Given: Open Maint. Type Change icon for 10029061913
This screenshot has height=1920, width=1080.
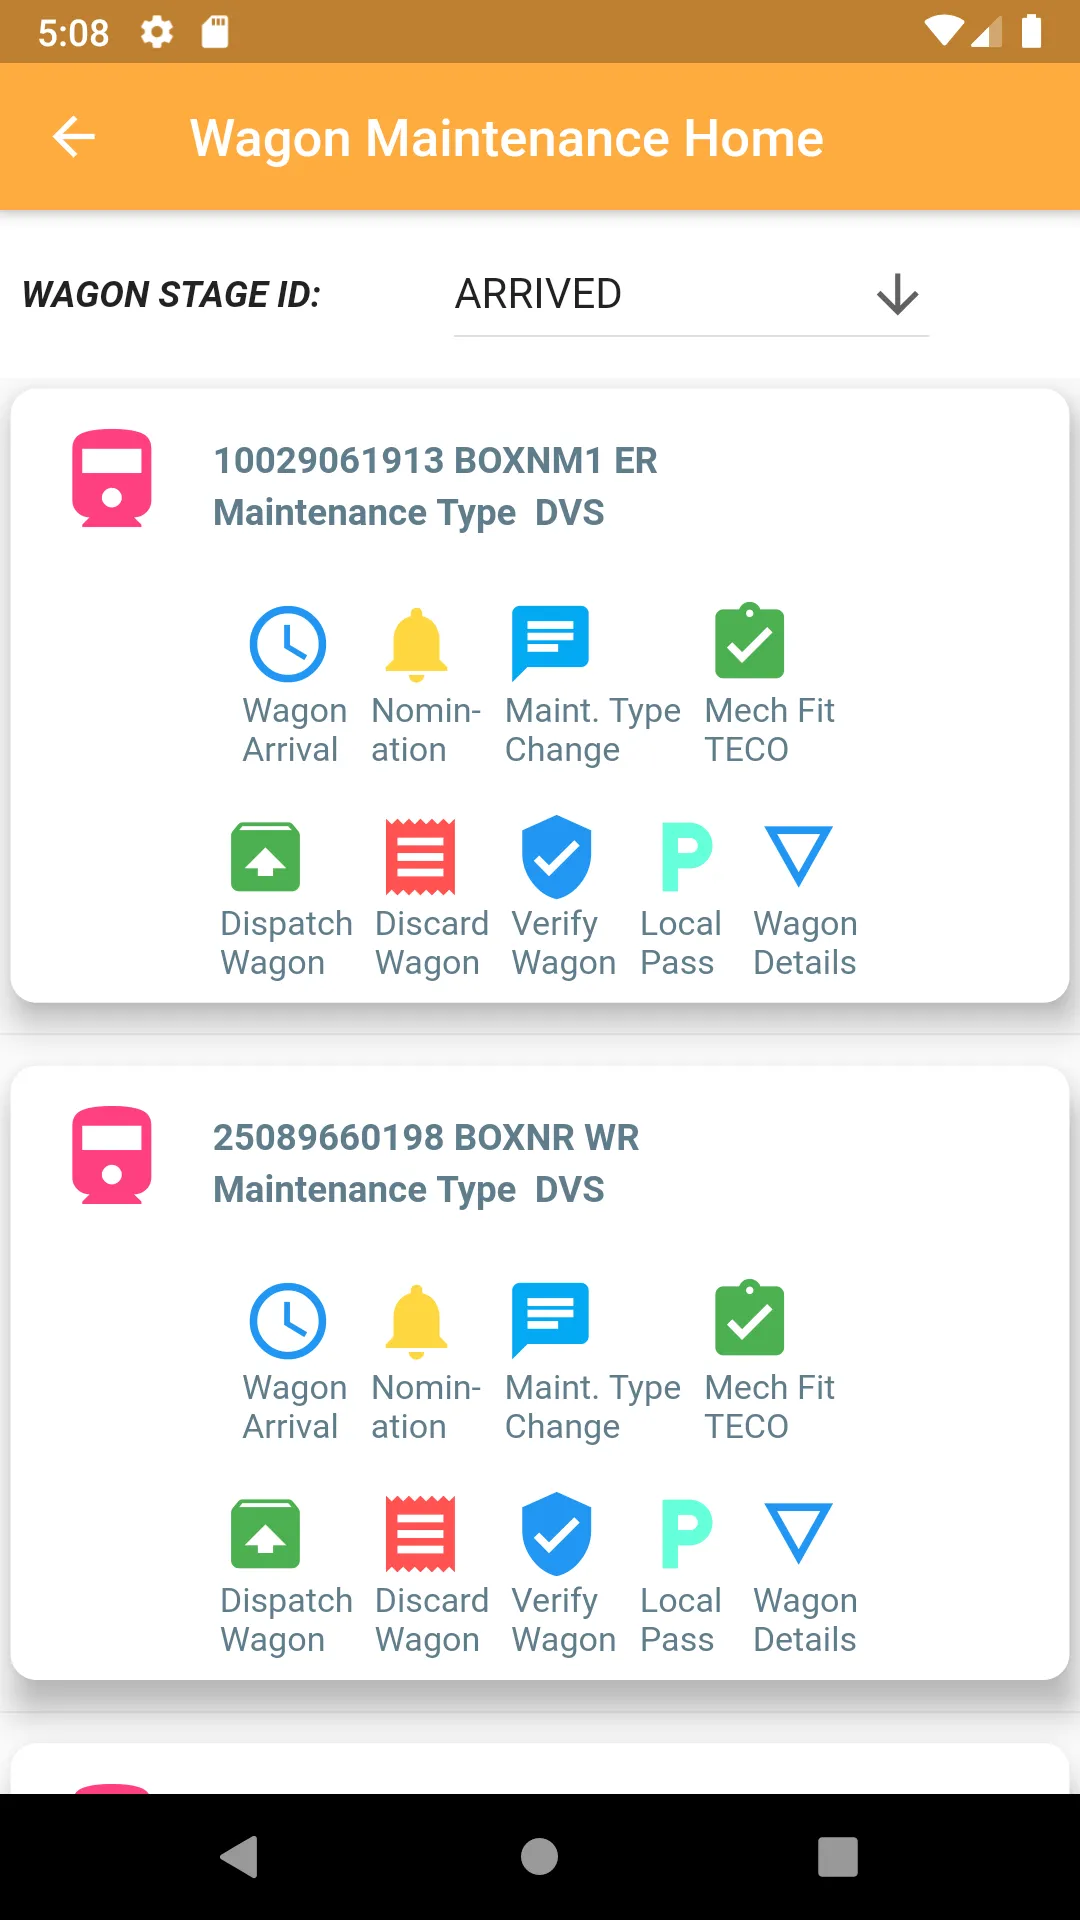Looking at the screenshot, I should pos(550,643).
